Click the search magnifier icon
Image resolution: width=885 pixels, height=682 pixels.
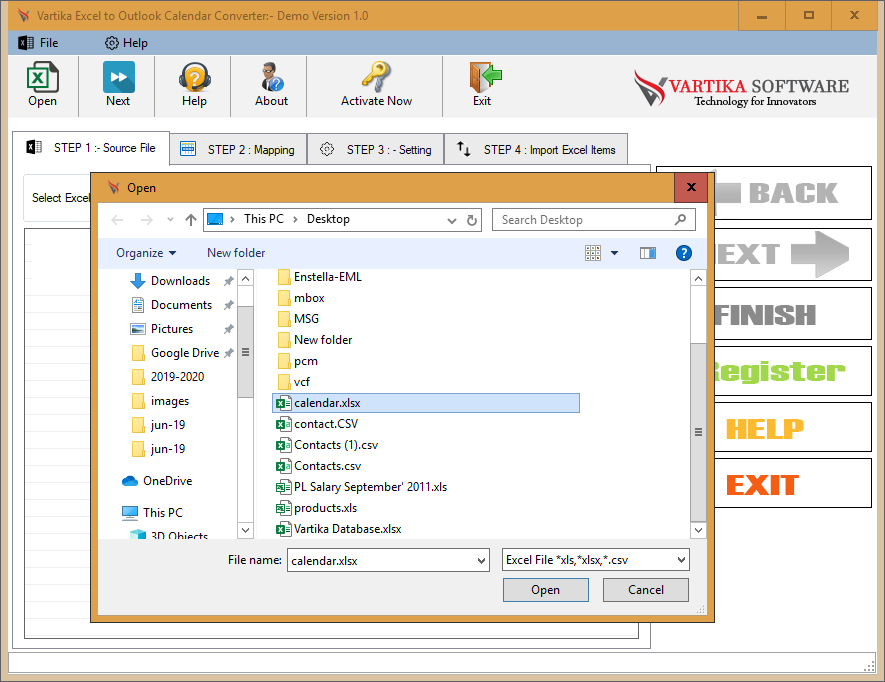681,220
